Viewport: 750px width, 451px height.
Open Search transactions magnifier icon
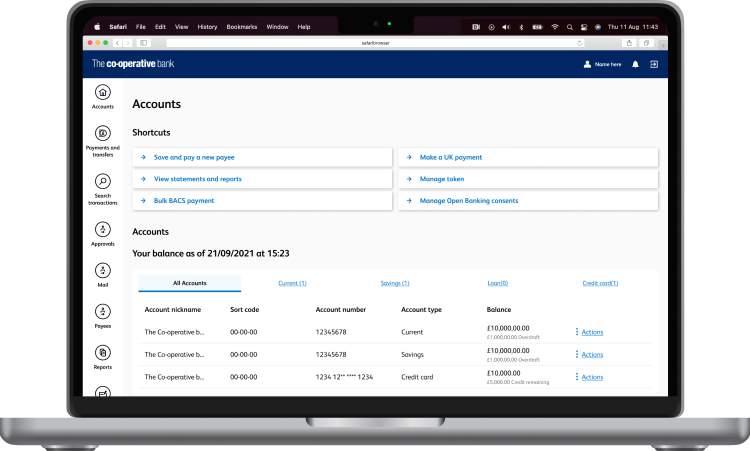(x=102, y=181)
